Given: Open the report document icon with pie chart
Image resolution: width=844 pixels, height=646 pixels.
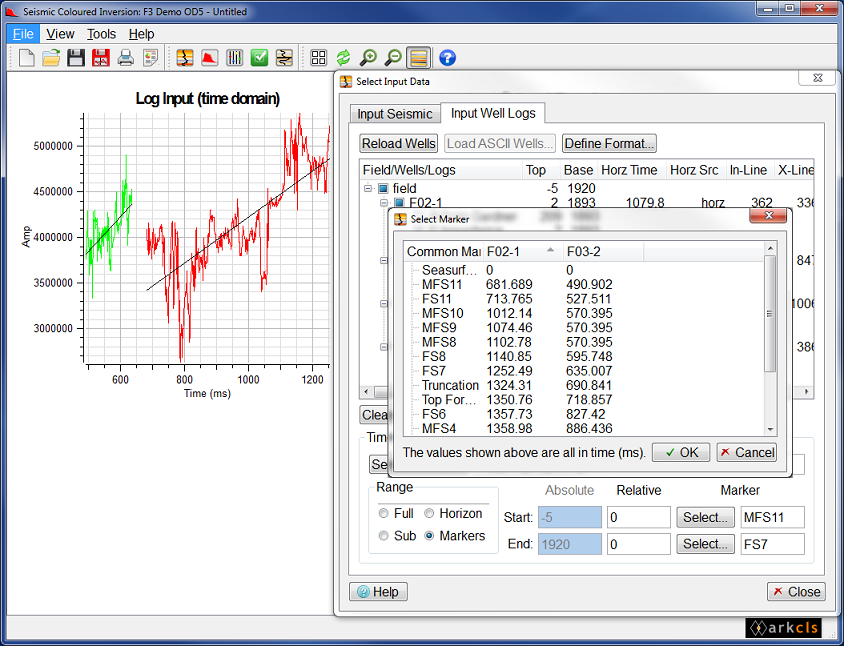Looking at the screenshot, I should [x=150, y=58].
